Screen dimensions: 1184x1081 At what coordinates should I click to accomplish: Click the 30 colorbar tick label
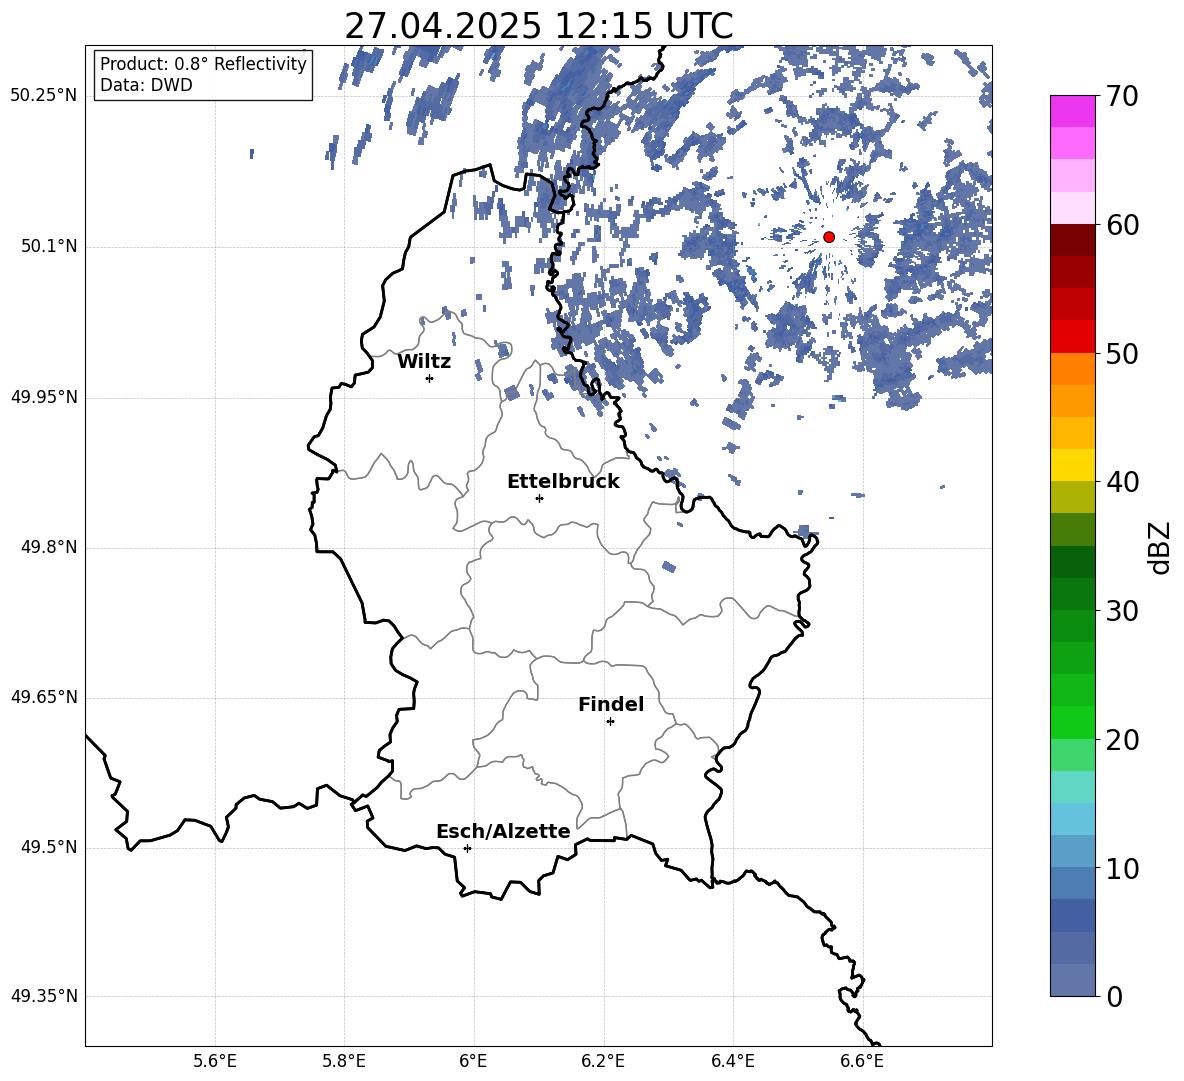1122,611
